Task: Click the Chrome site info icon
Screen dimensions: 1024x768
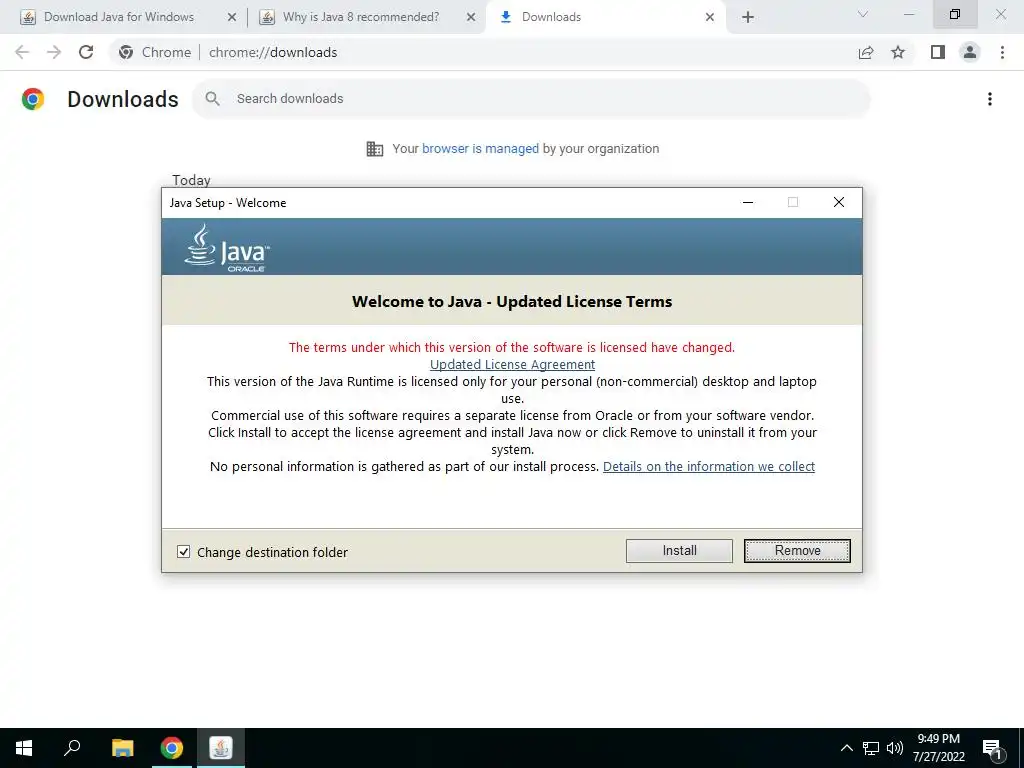Action: [x=126, y=52]
